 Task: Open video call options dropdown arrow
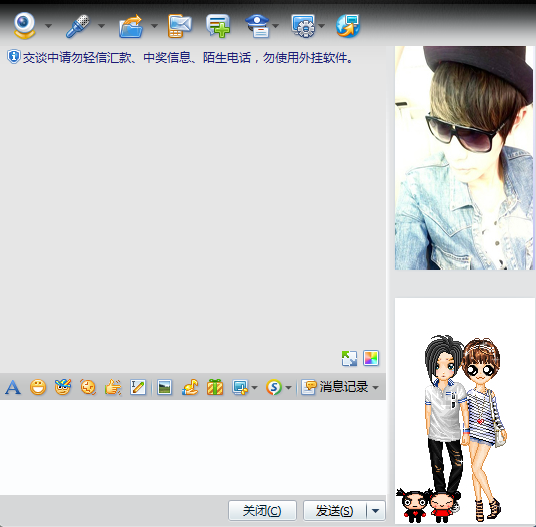pos(49,26)
